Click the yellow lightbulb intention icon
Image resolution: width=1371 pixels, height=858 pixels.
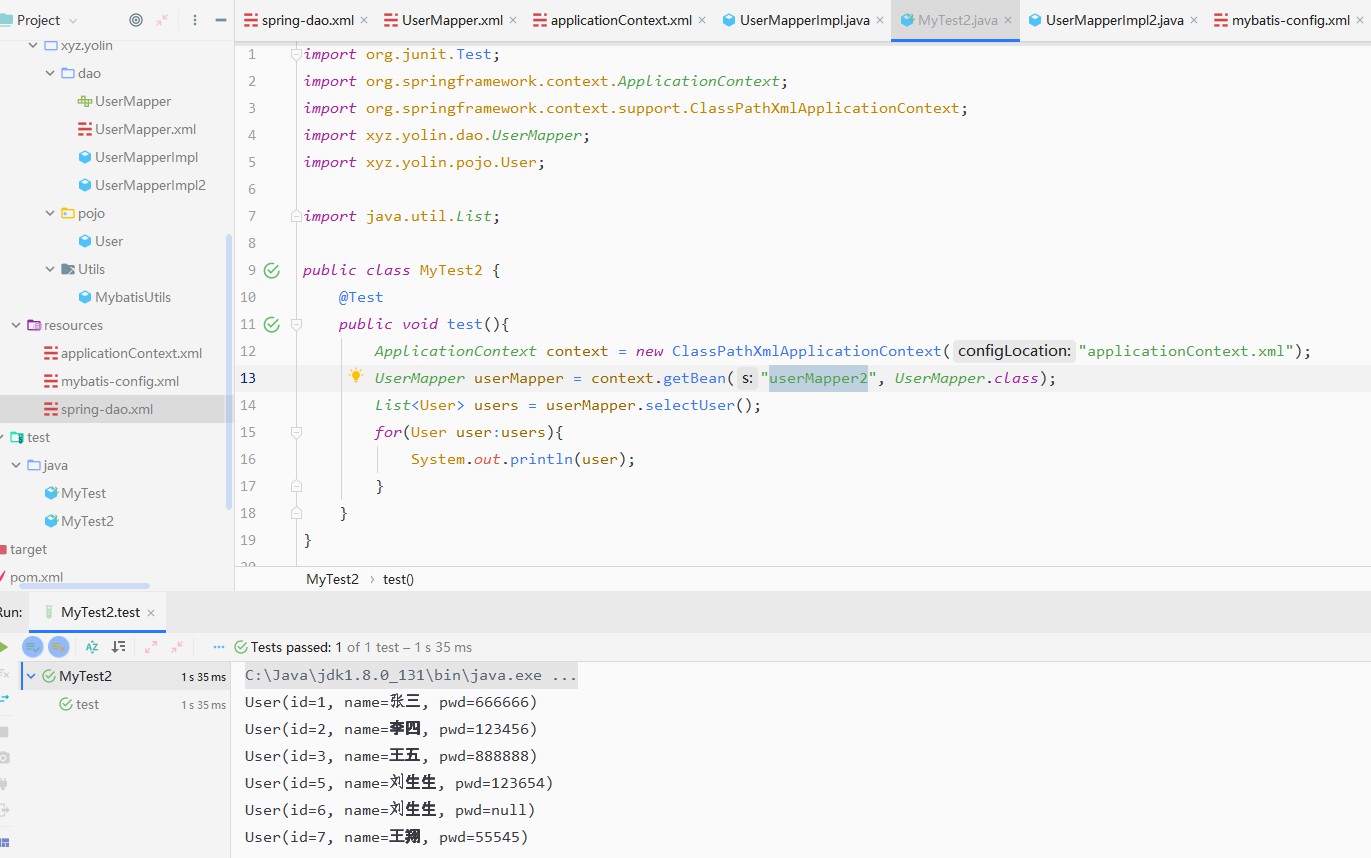point(356,377)
